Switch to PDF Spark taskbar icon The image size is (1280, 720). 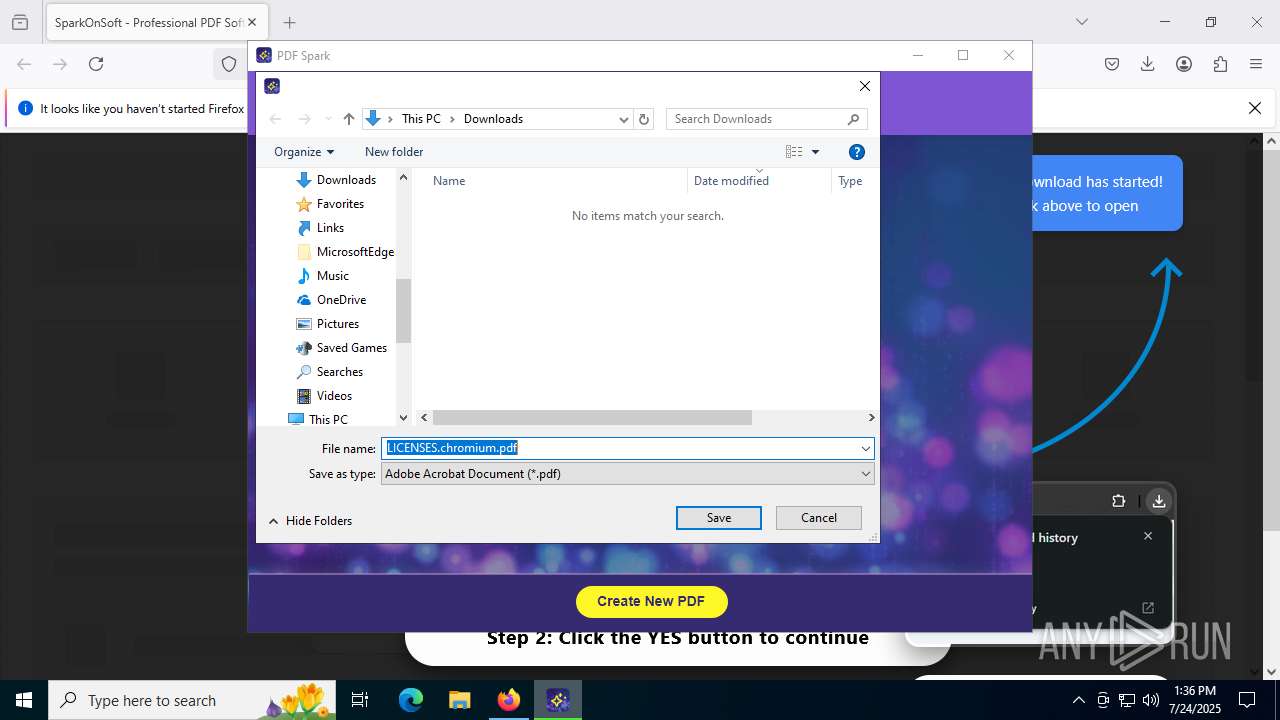558,700
